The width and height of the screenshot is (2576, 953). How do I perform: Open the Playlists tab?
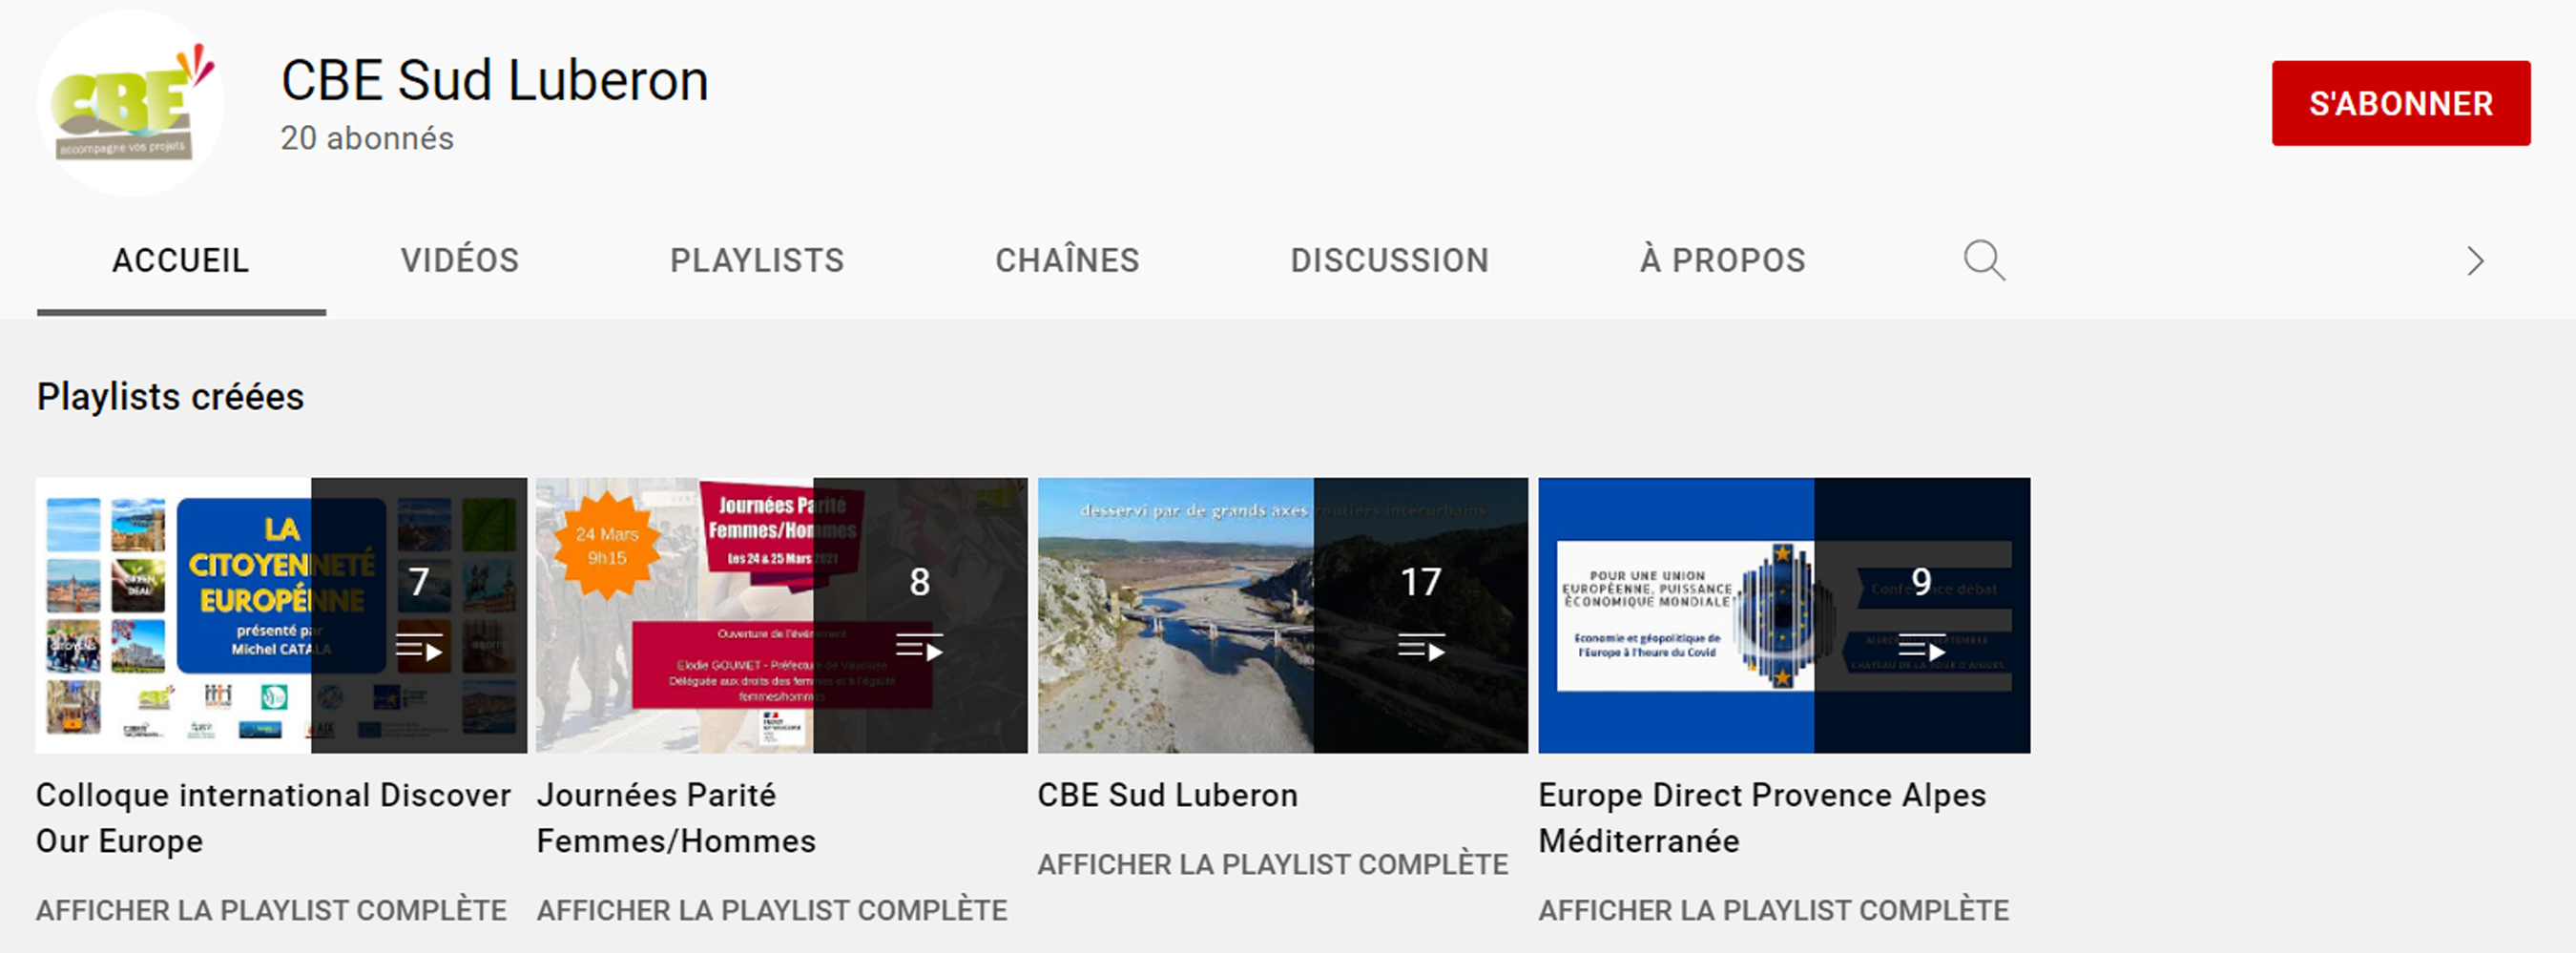(x=757, y=261)
